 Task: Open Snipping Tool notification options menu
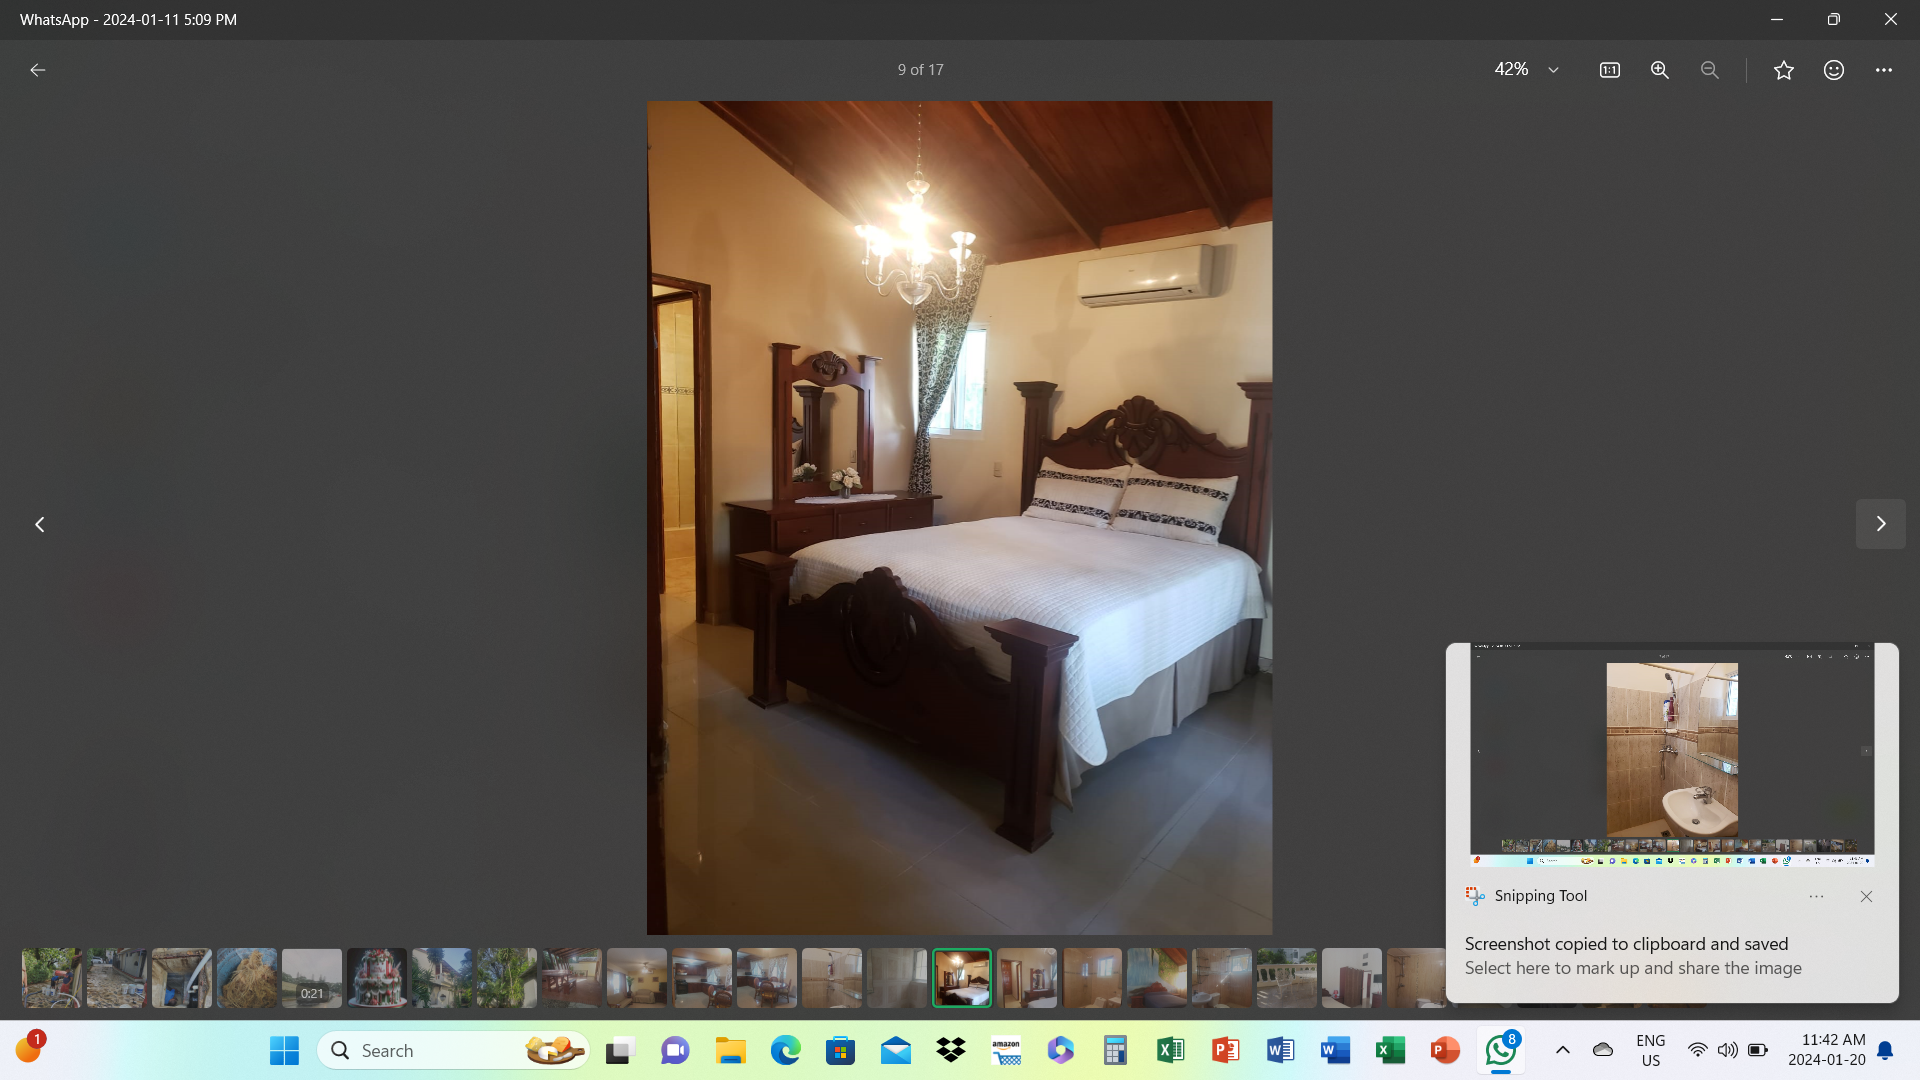pos(1817,897)
